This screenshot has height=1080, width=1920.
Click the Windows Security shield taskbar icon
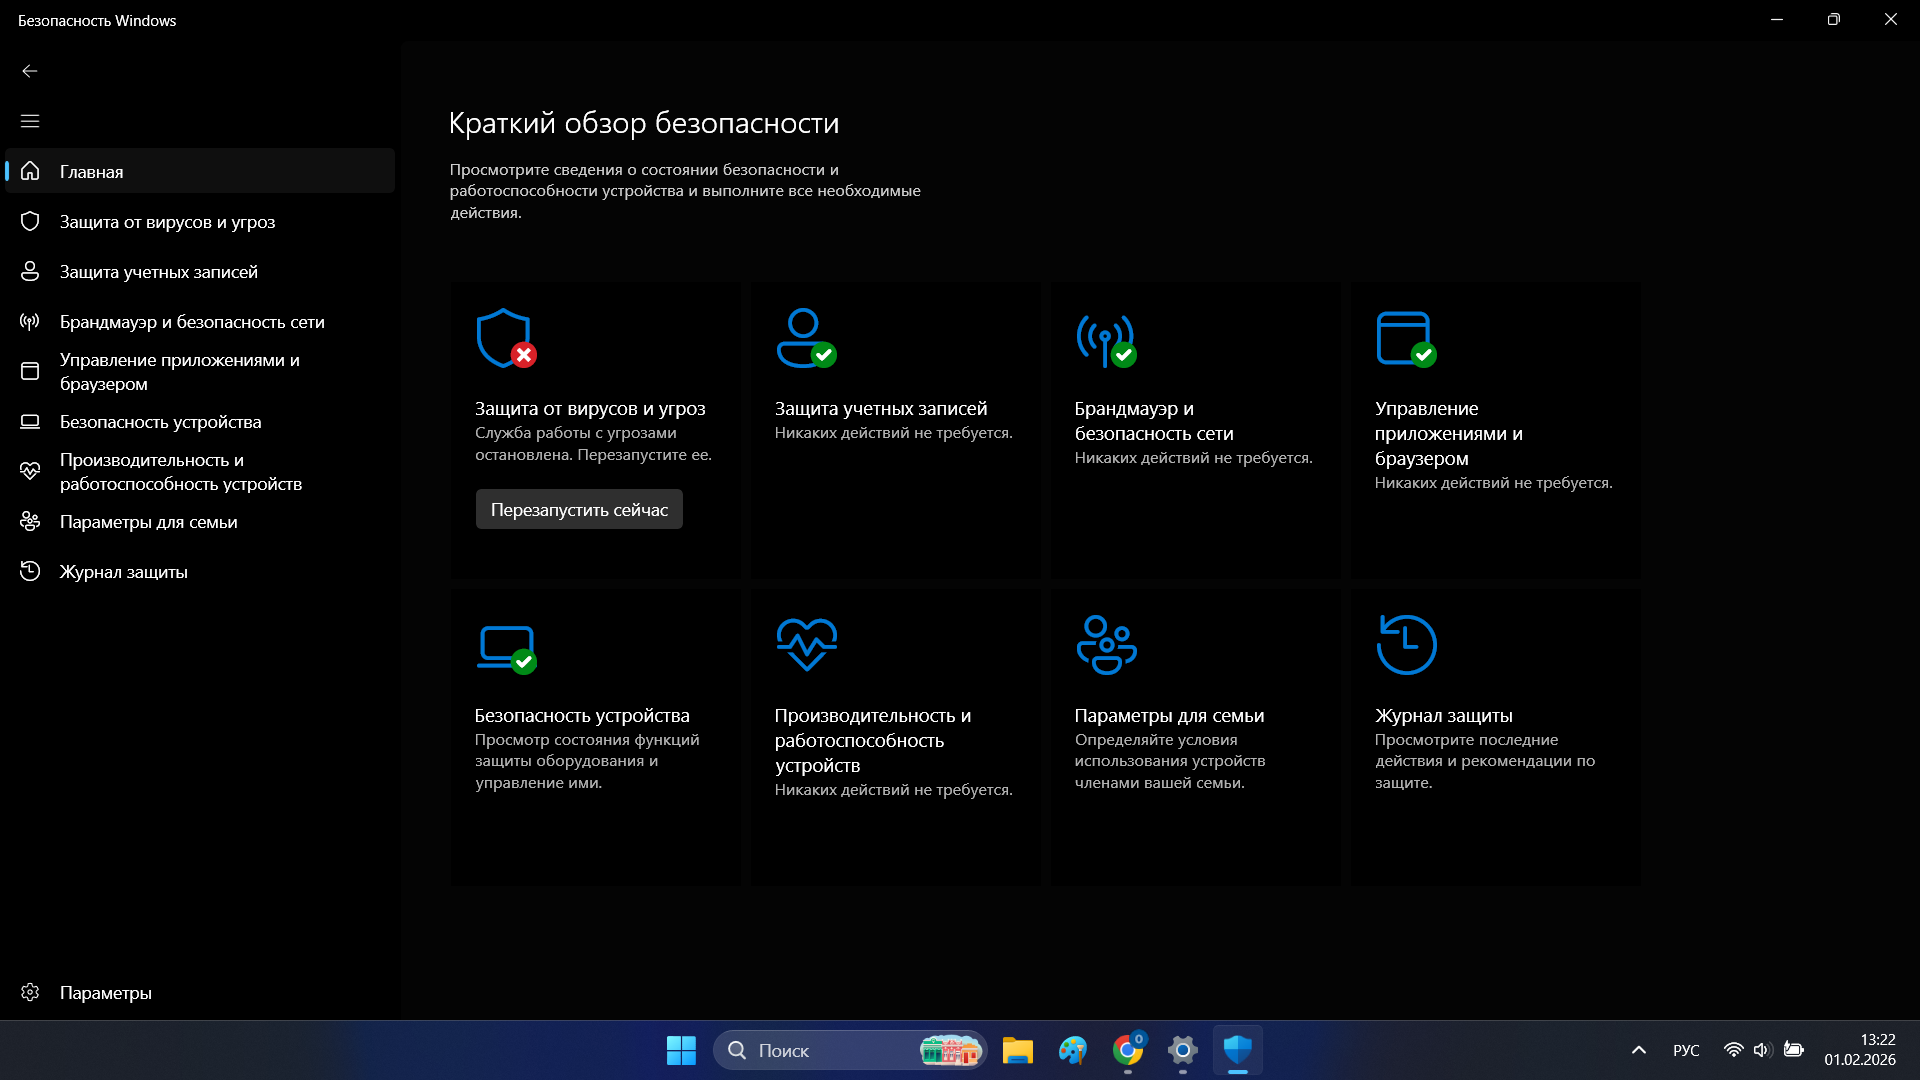coord(1238,1050)
